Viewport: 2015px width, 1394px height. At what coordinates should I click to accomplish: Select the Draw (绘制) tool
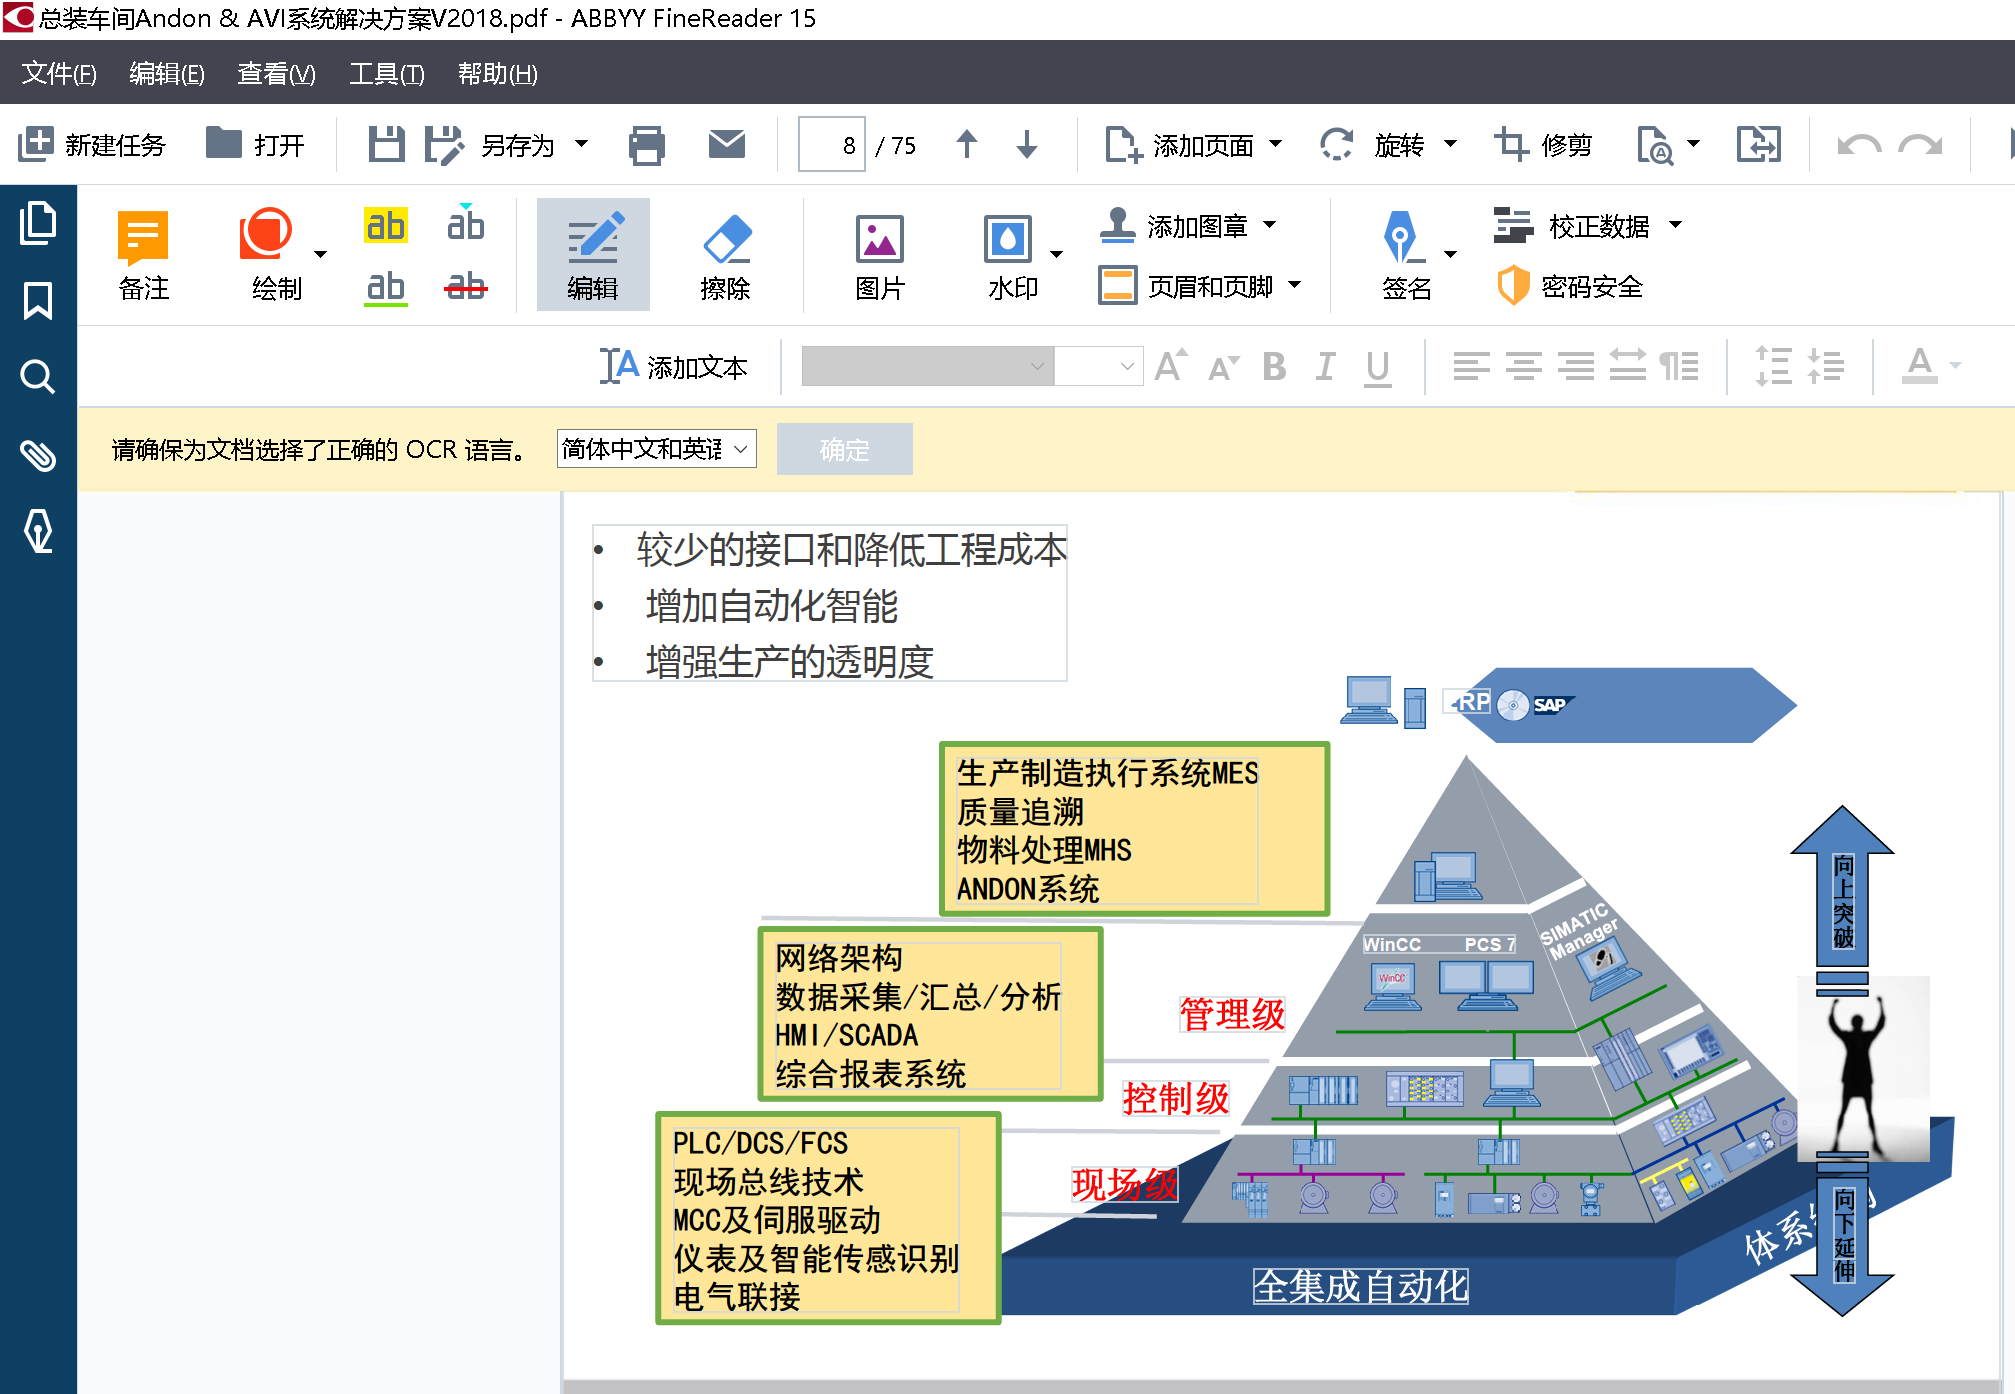[266, 255]
